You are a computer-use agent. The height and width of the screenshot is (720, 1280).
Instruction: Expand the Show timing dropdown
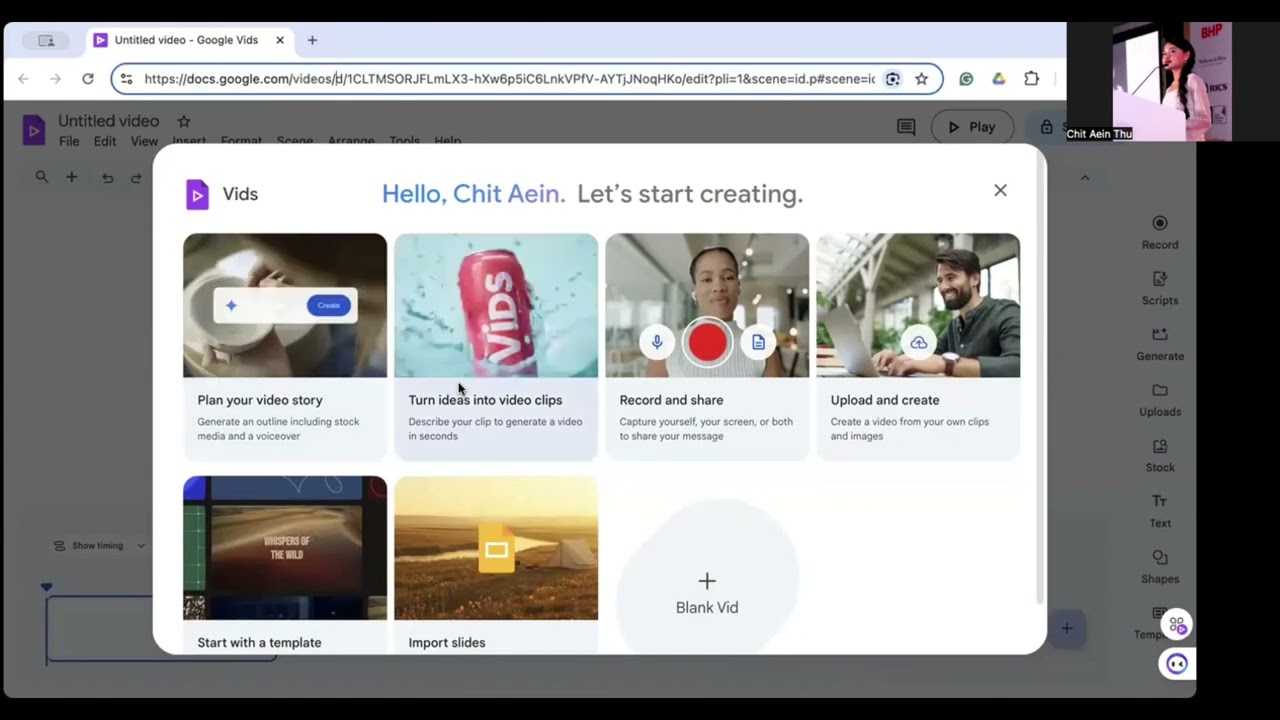point(99,546)
